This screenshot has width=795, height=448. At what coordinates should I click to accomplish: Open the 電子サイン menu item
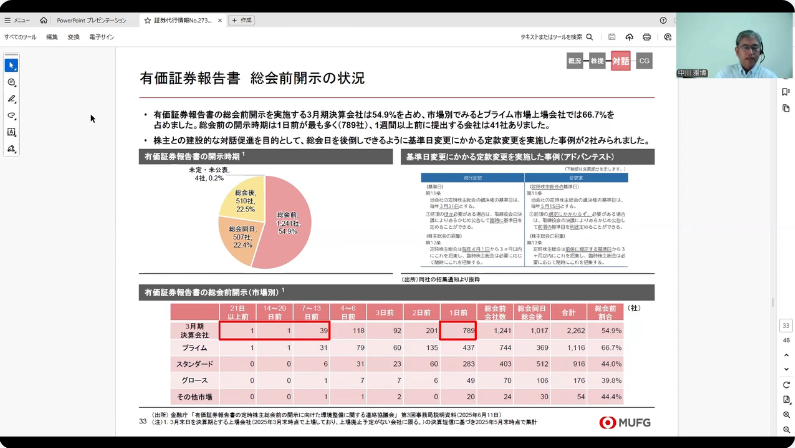(x=101, y=37)
